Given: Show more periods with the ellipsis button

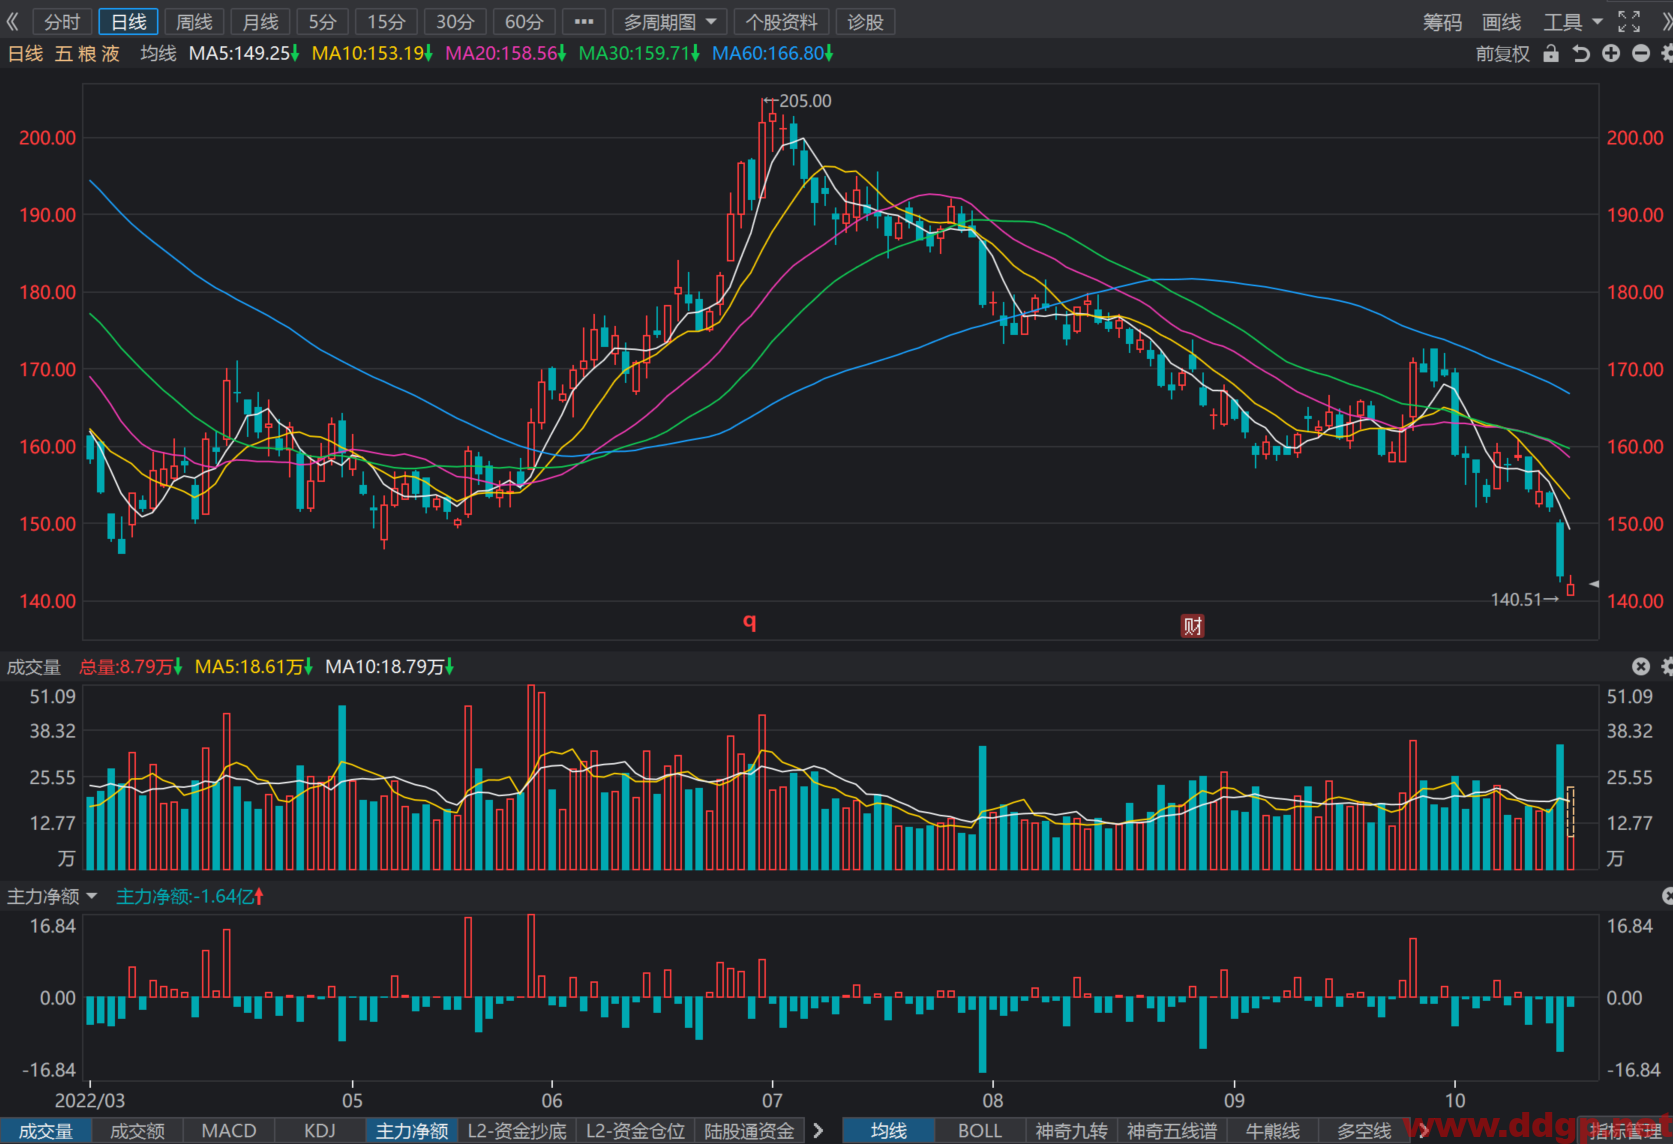Looking at the screenshot, I should click(584, 22).
